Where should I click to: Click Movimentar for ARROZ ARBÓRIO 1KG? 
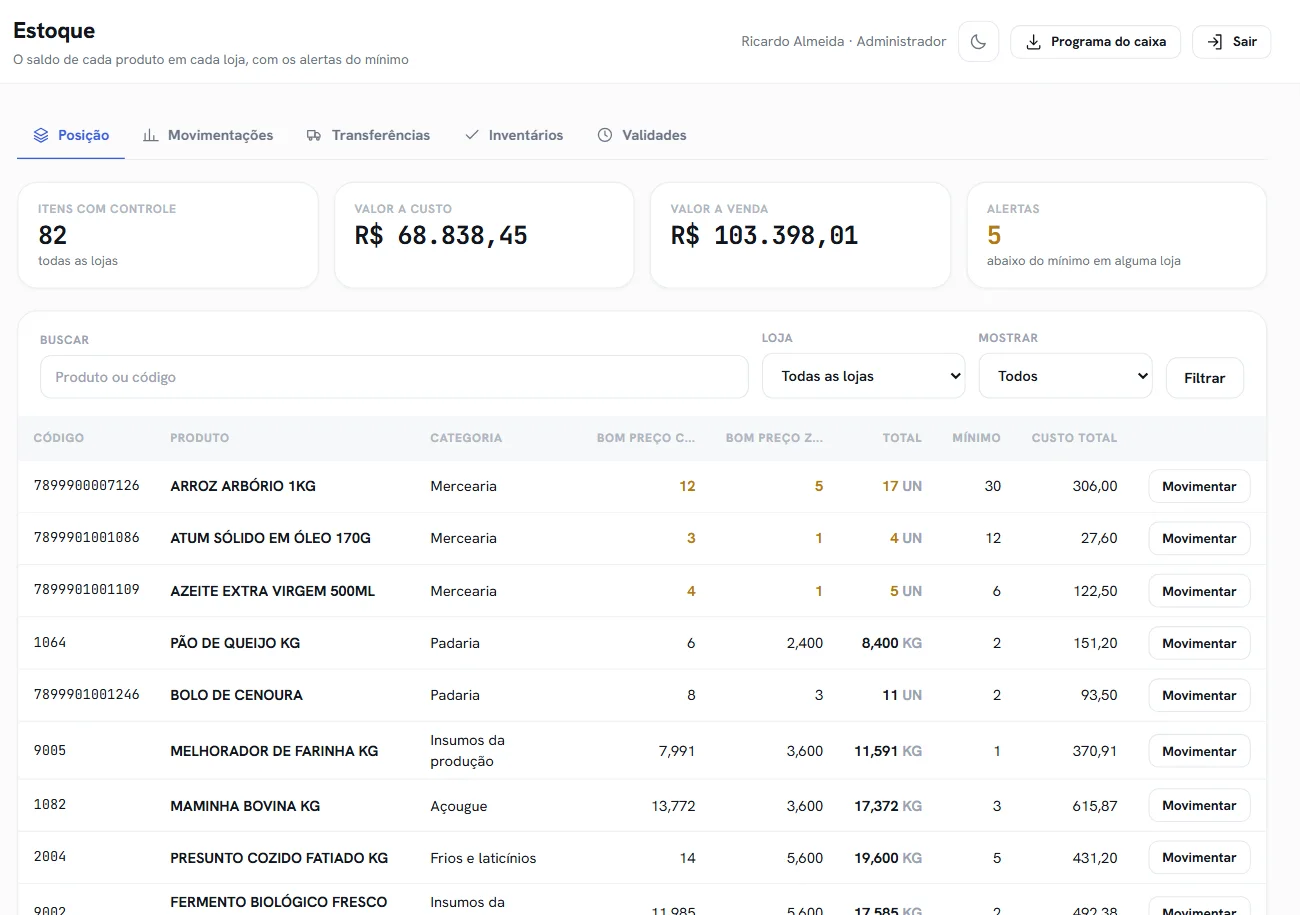[1199, 486]
